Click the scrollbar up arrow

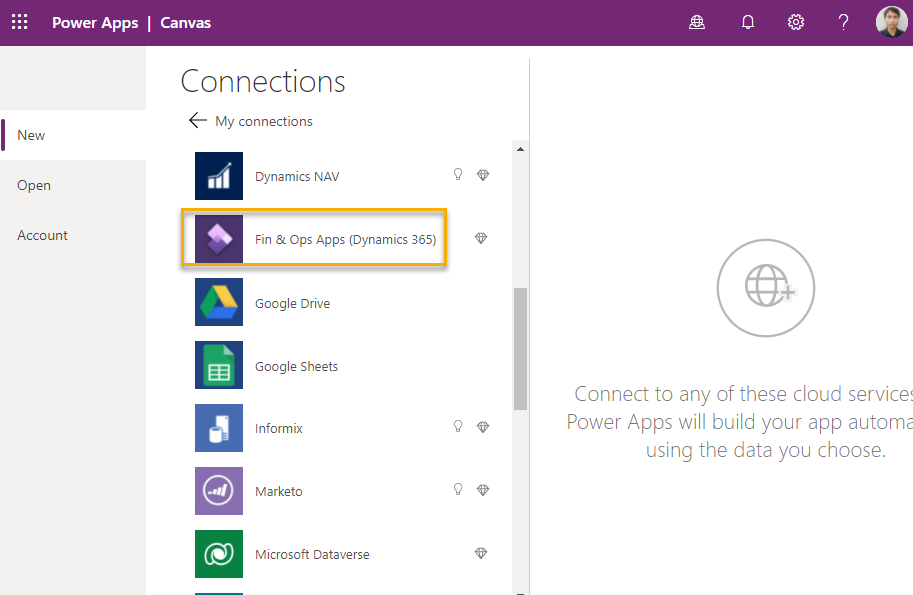tap(521, 150)
